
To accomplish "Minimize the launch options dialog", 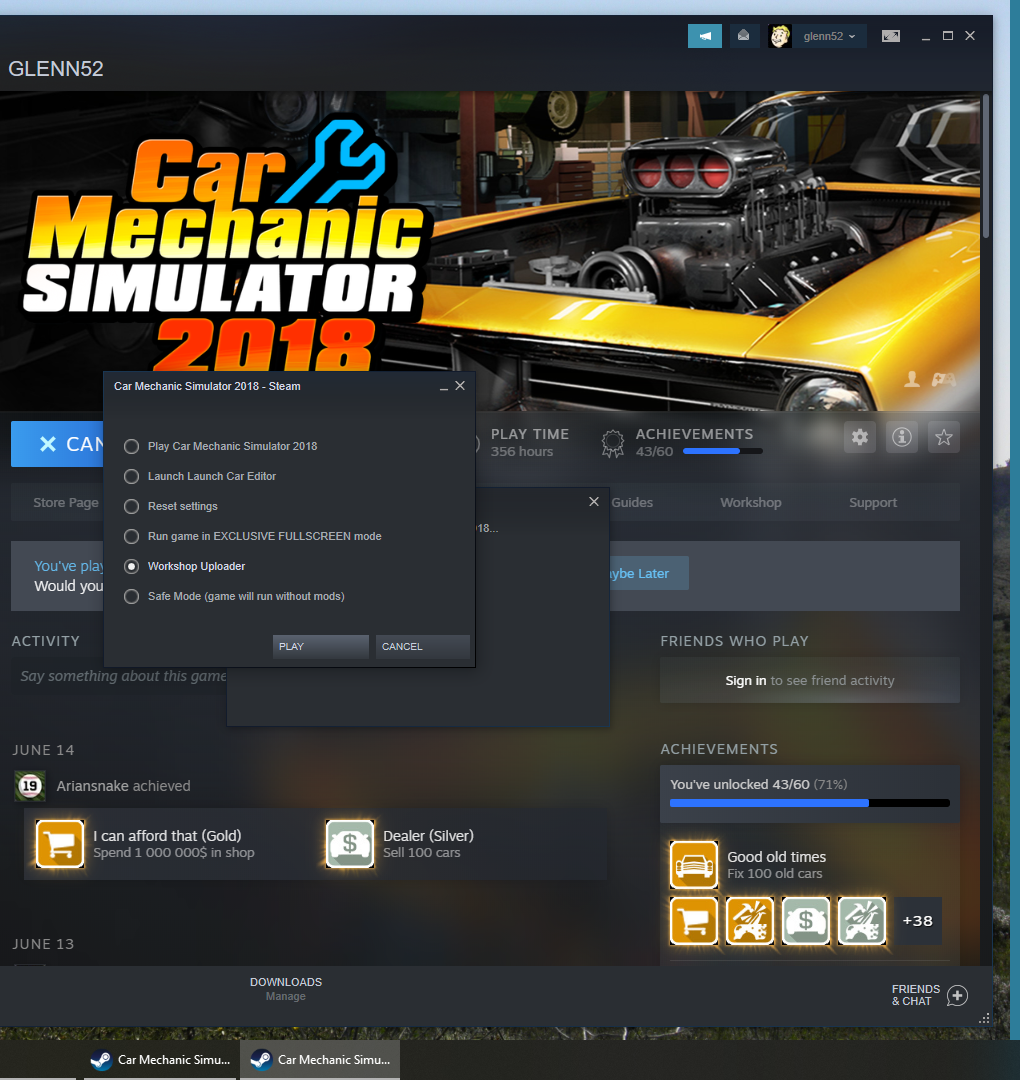I will tap(444, 387).
